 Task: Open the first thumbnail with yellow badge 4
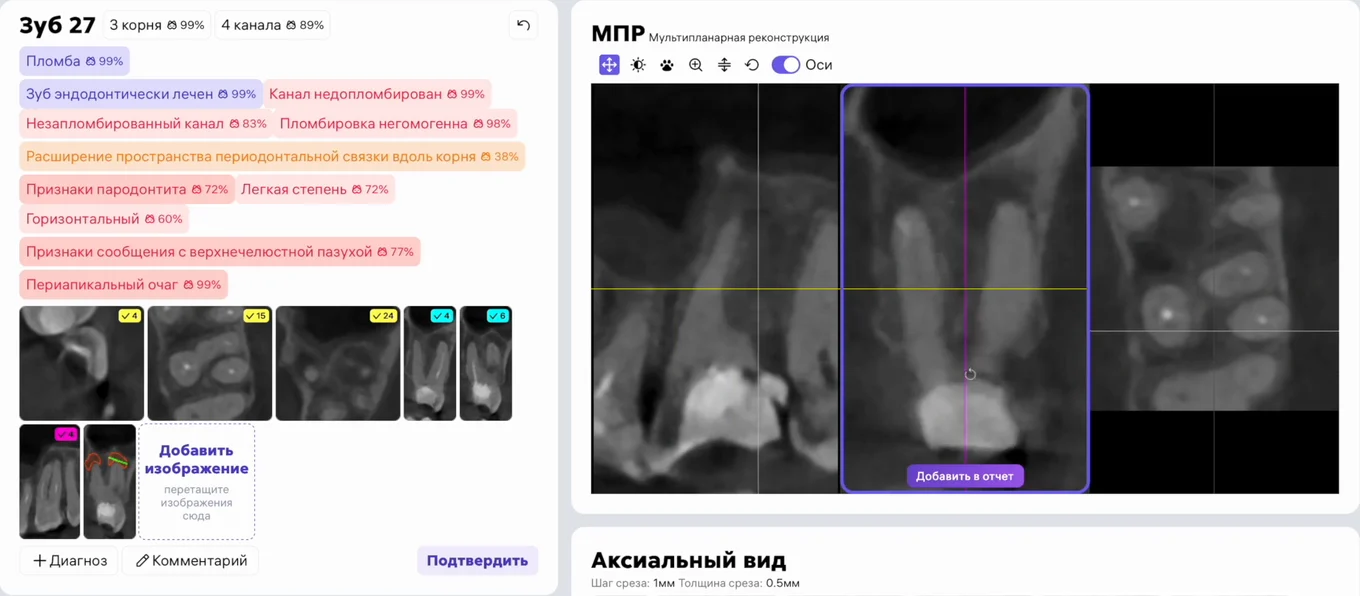click(x=82, y=363)
